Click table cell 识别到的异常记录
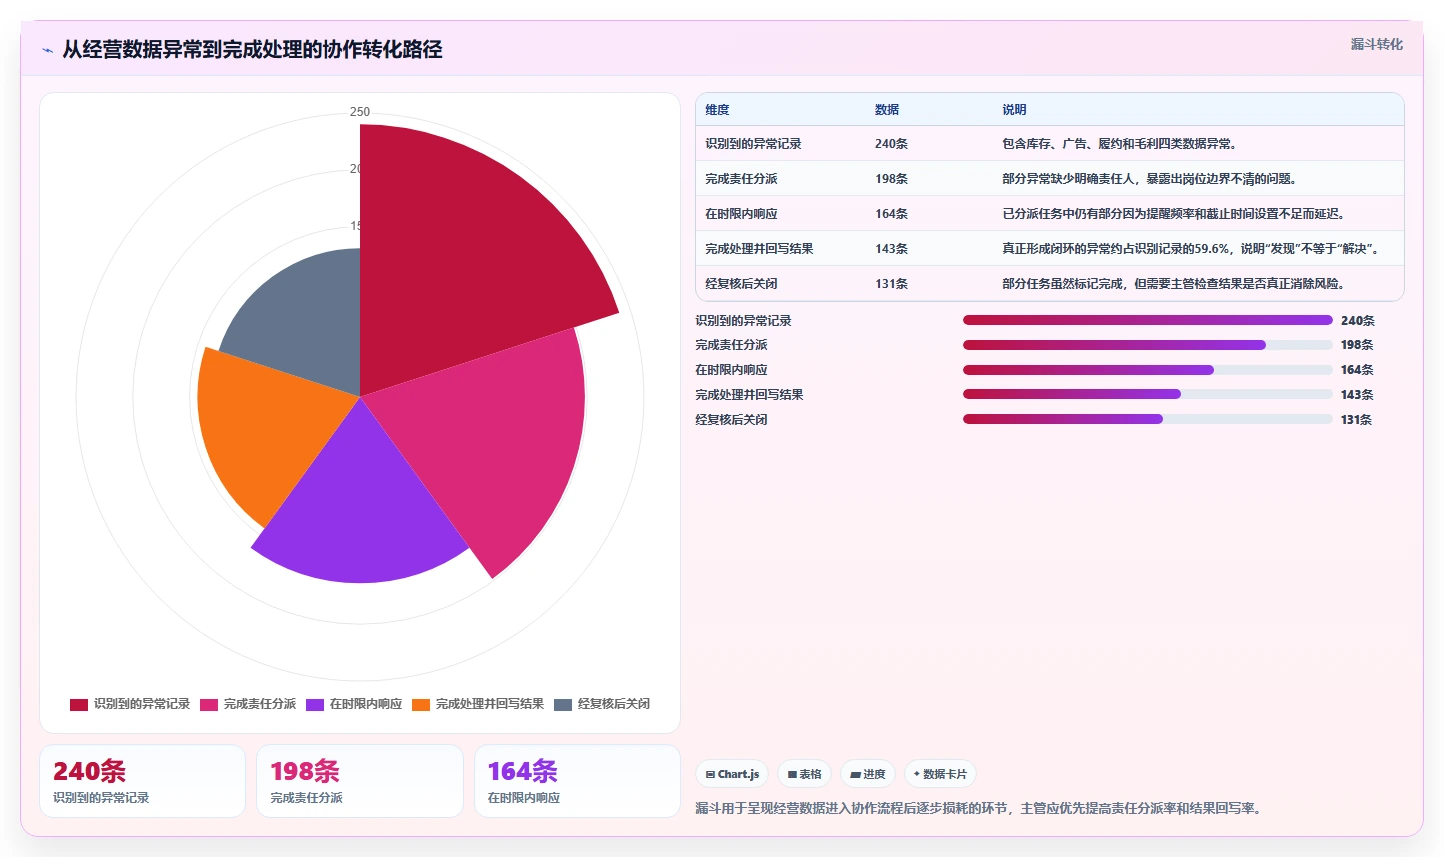The width and height of the screenshot is (1444, 857). (x=753, y=144)
